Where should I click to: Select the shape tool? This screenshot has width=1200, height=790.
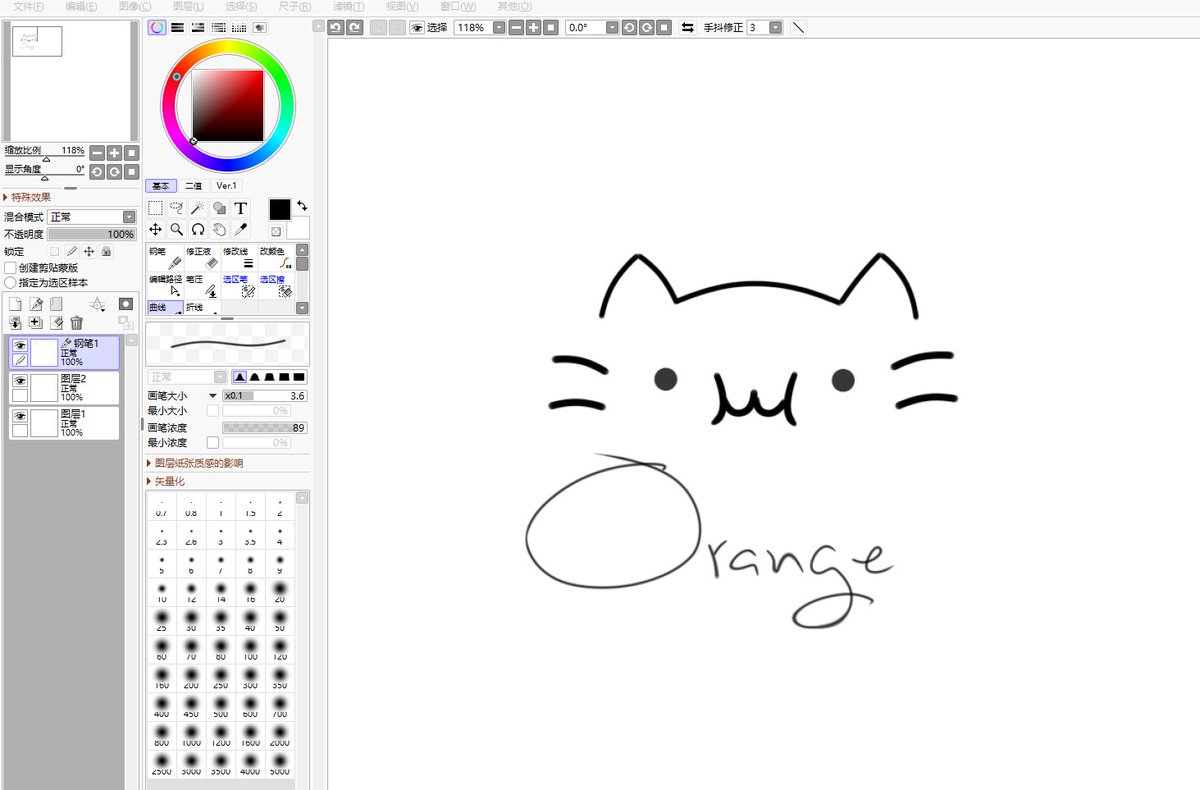pos(219,208)
